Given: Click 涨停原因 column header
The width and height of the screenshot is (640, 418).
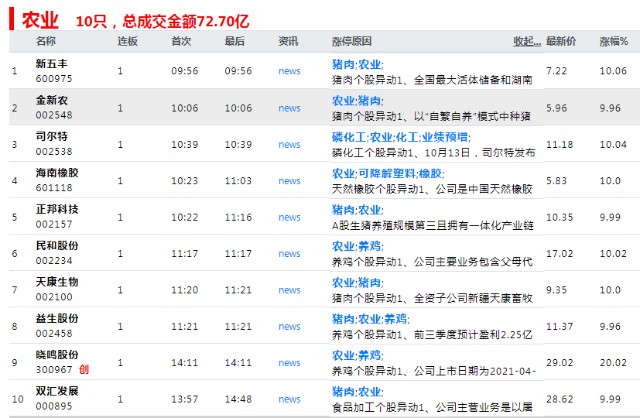Looking at the screenshot, I should pyautogui.click(x=351, y=41).
